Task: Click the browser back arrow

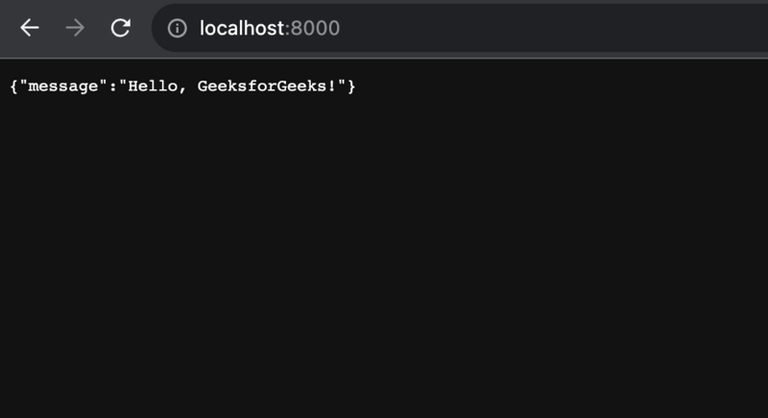Action: click(30, 28)
